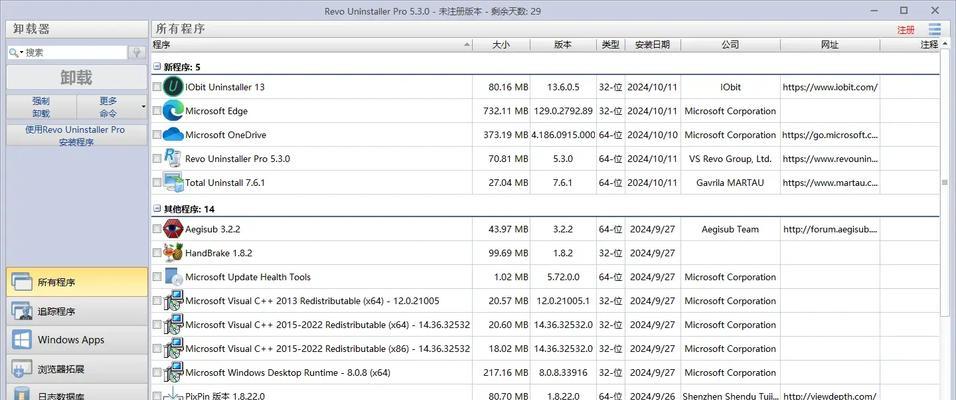Switch to the 追踪程序 section

coord(77,311)
